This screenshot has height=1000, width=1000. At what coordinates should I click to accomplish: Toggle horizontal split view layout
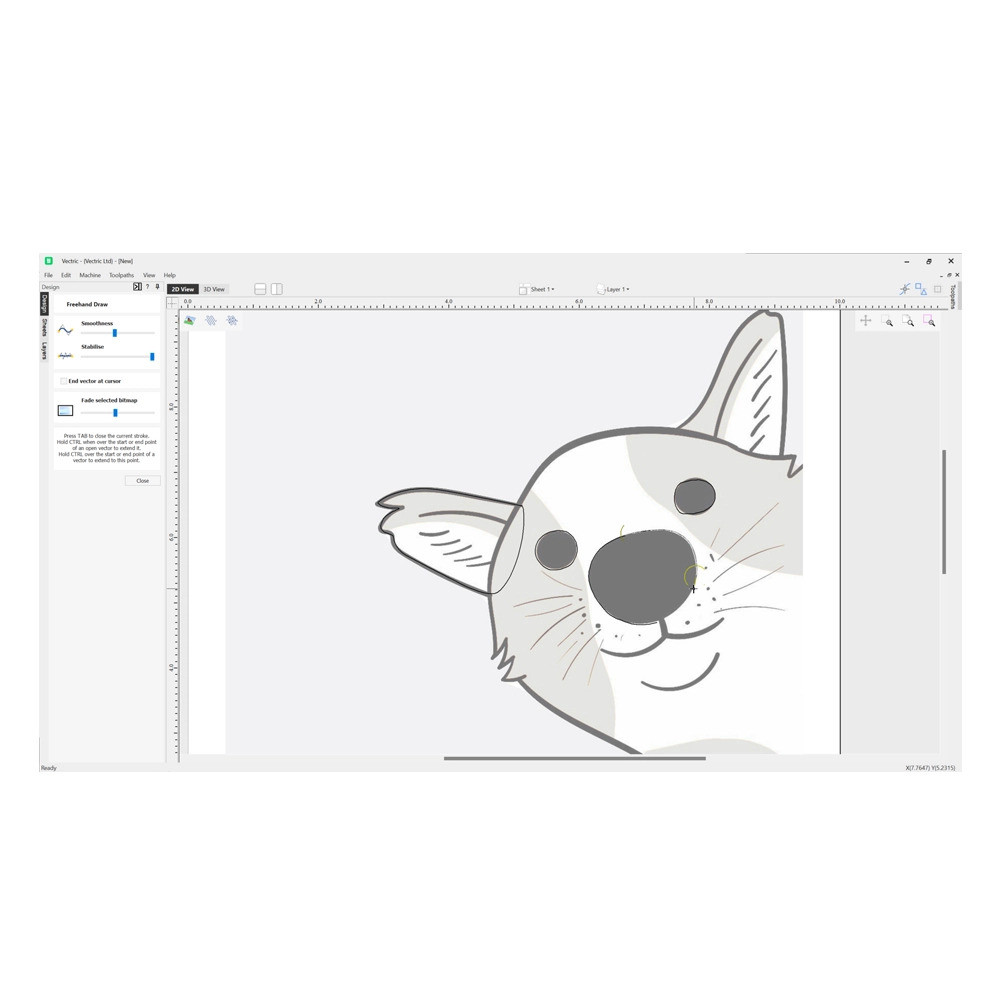(x=259, y=289)
